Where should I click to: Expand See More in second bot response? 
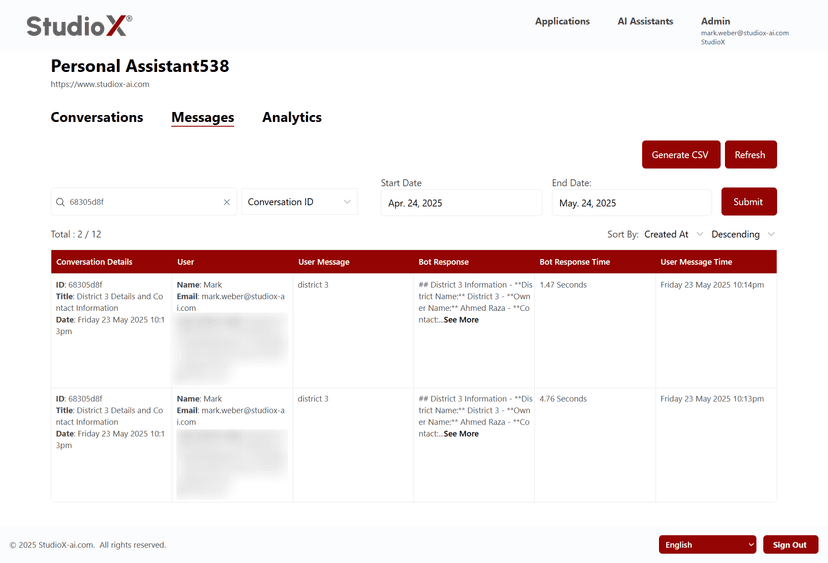(x=461, y=434)
